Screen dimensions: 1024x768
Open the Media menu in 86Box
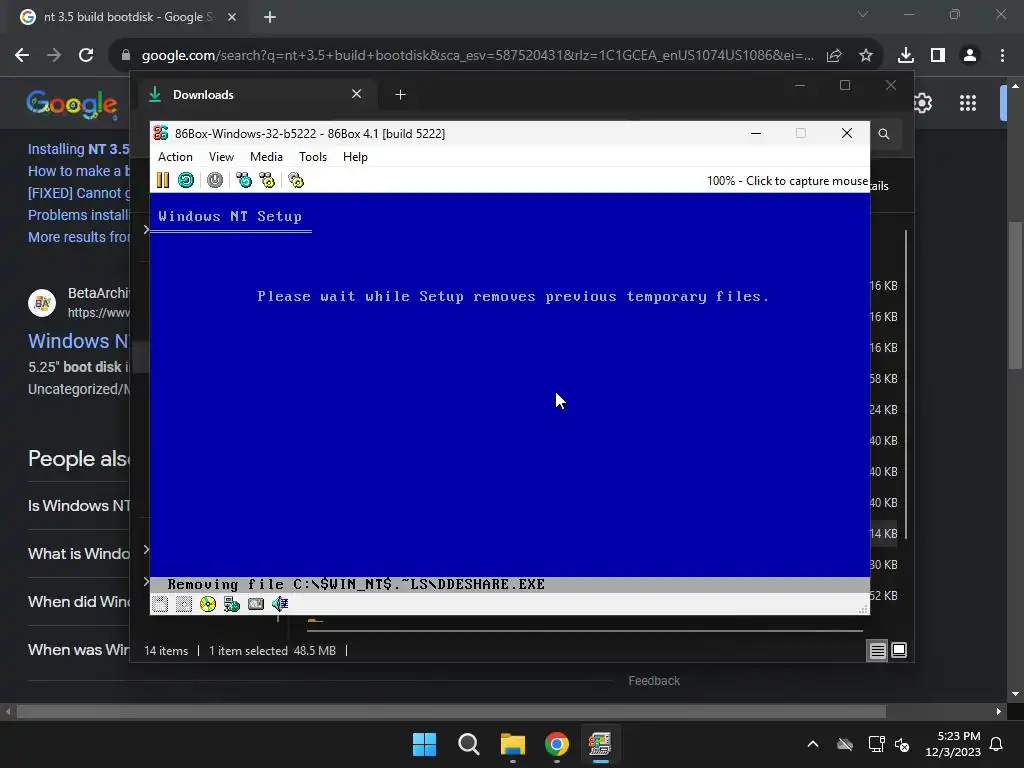click(x=266, y=157)
